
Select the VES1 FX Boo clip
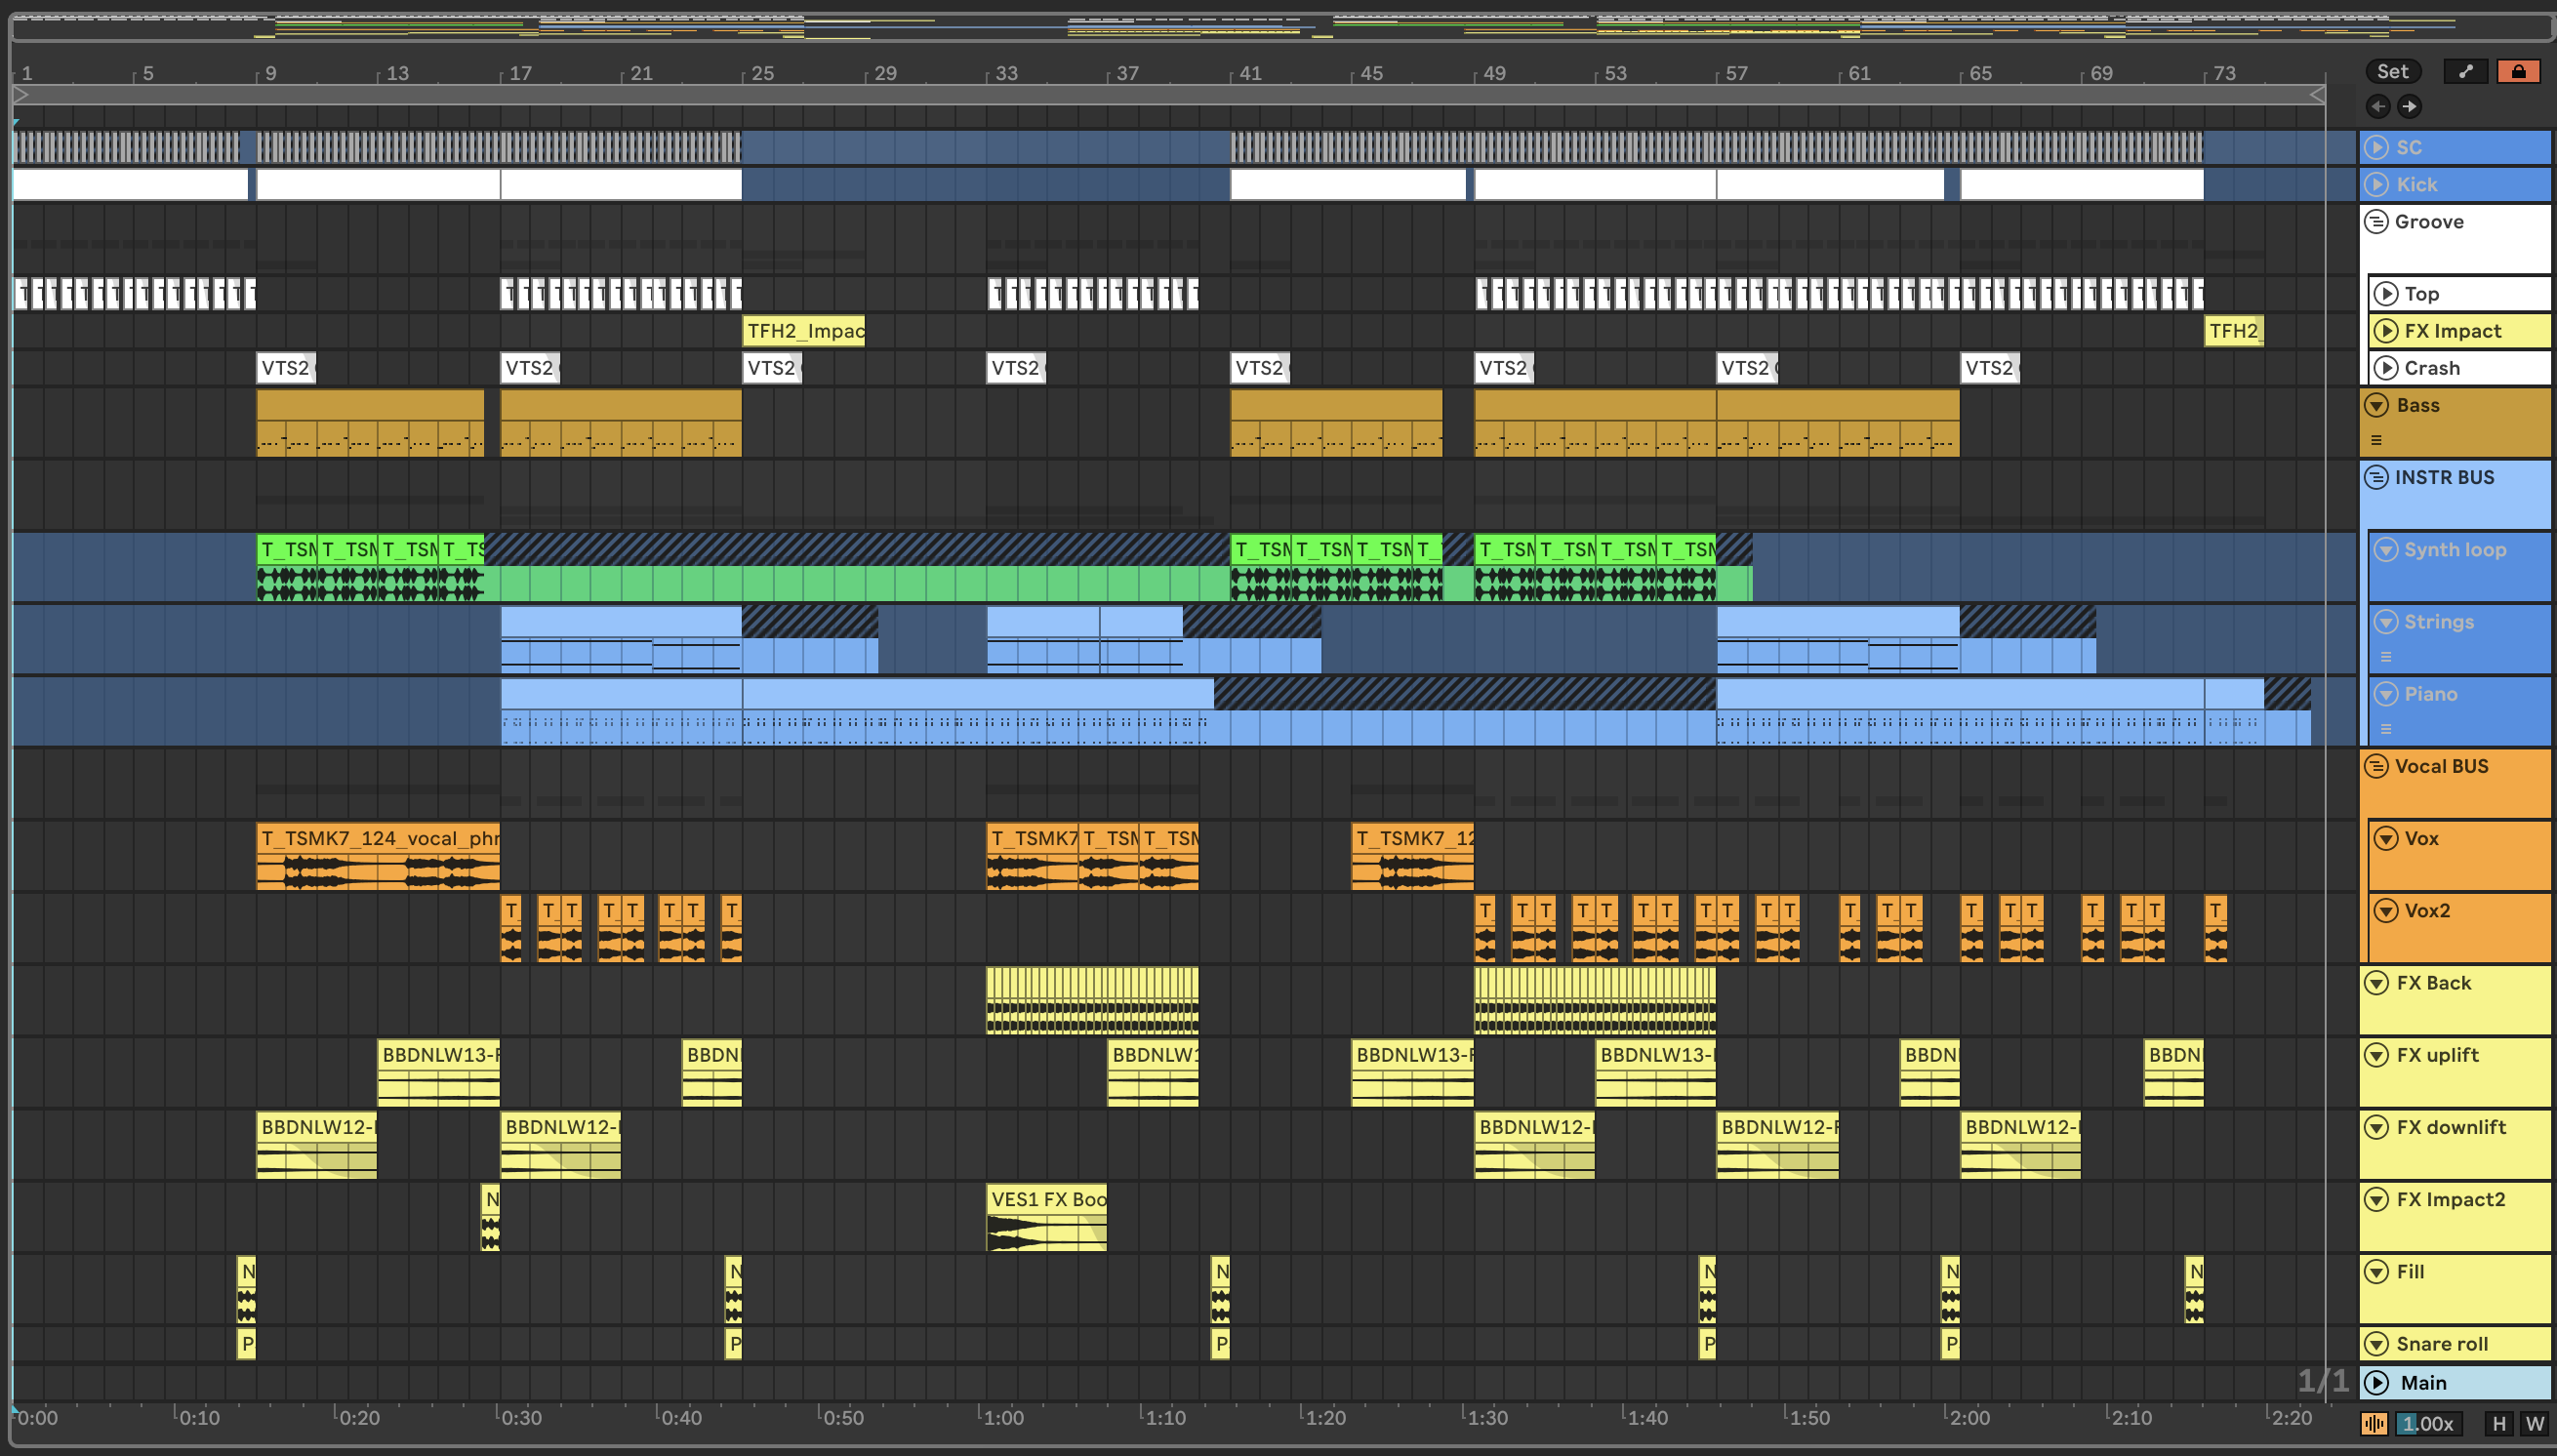pyautogui.click(x=1046, y=1199)
